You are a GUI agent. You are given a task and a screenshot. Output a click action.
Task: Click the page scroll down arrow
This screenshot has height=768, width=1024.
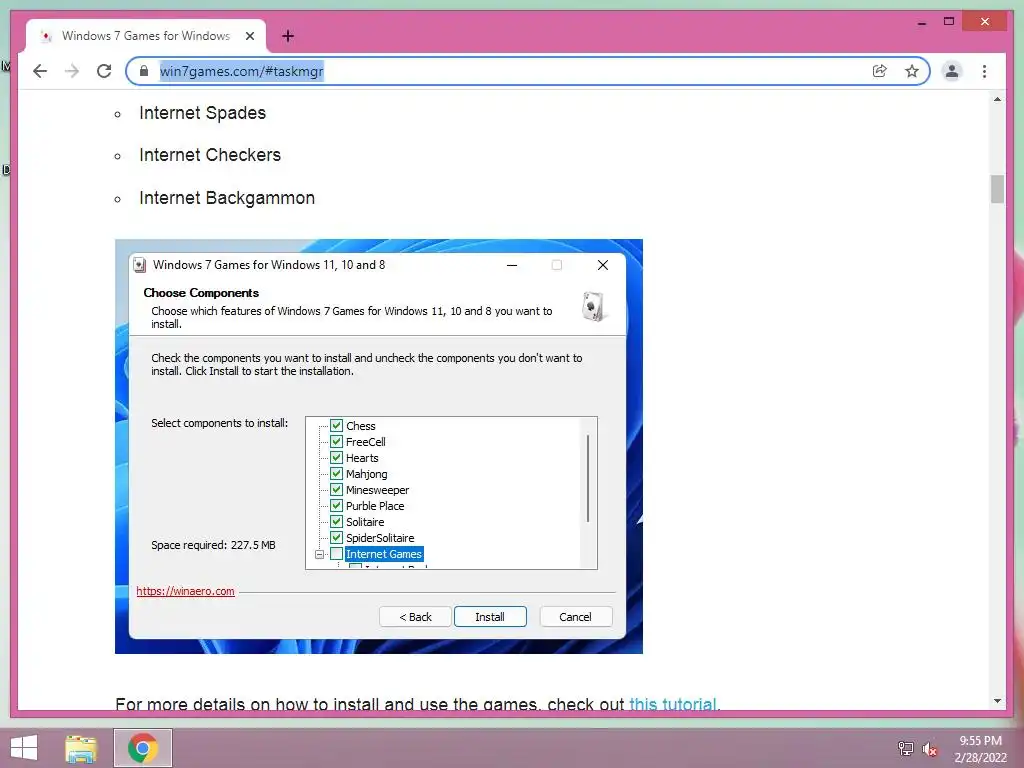tap(997, 701)
